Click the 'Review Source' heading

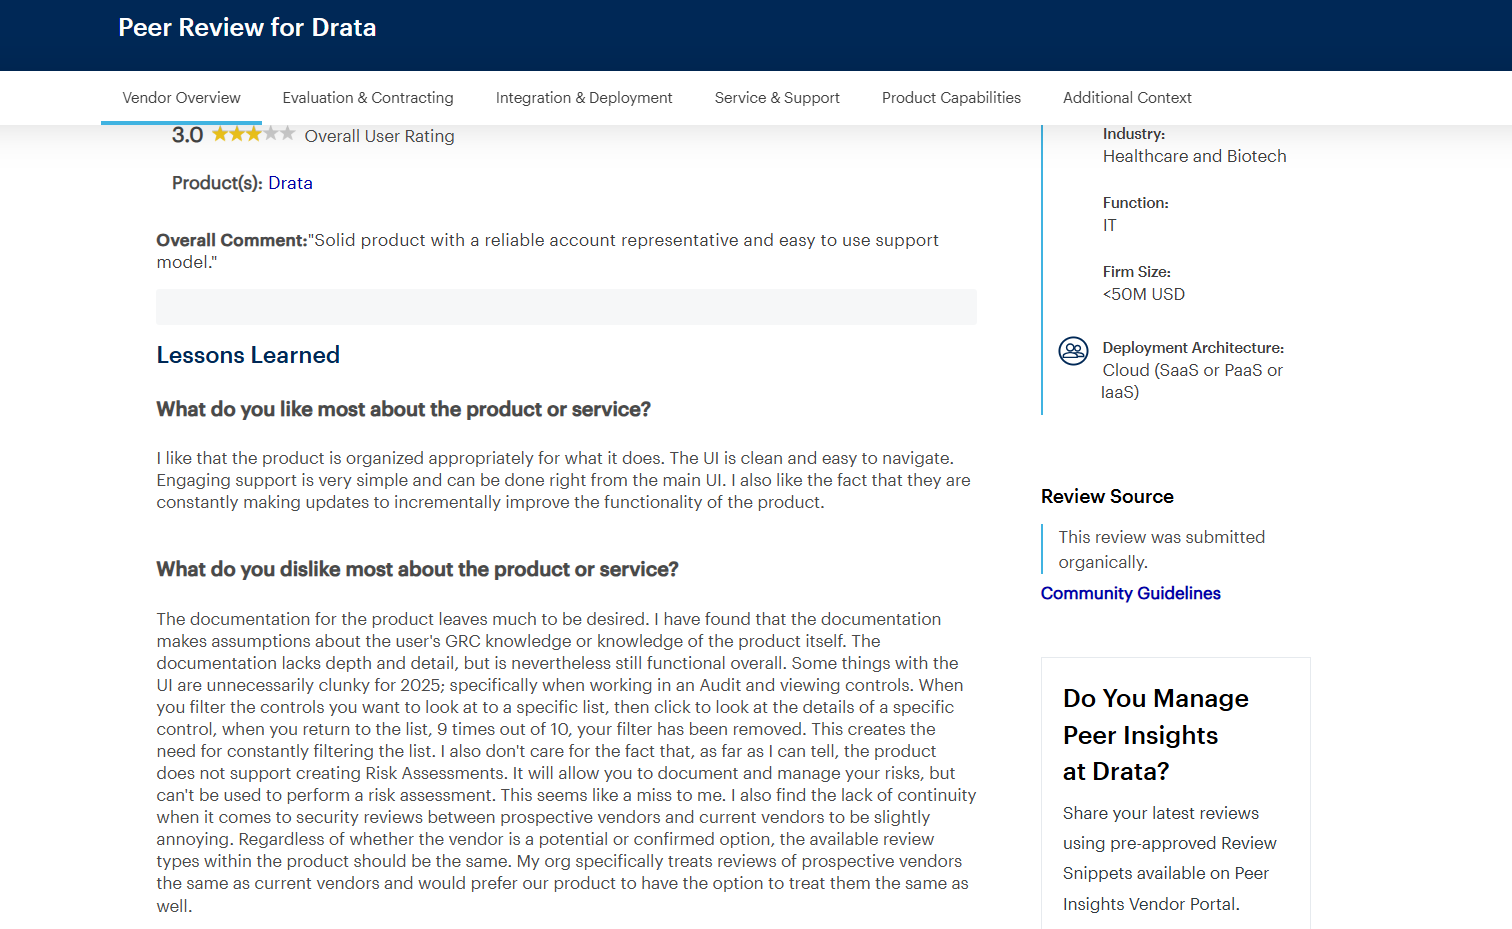(1107, 497)
